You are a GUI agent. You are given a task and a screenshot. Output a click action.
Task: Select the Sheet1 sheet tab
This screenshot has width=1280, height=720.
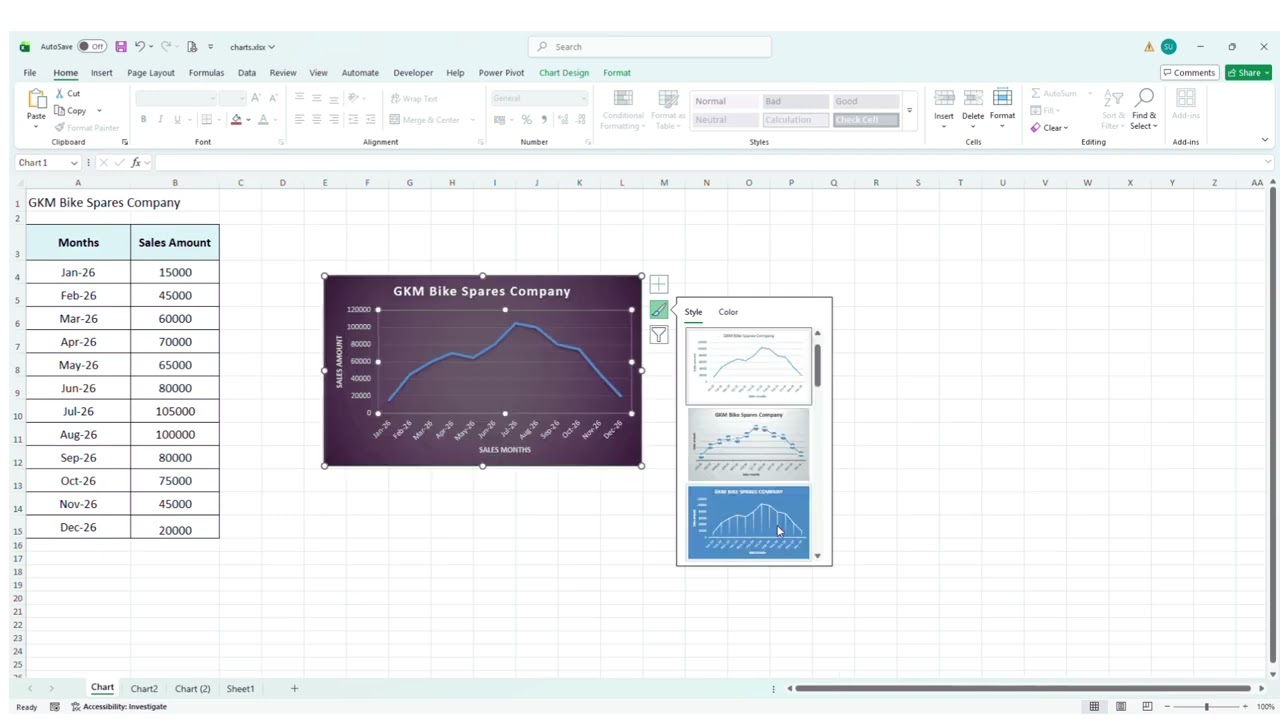click(x=240, y=689)
